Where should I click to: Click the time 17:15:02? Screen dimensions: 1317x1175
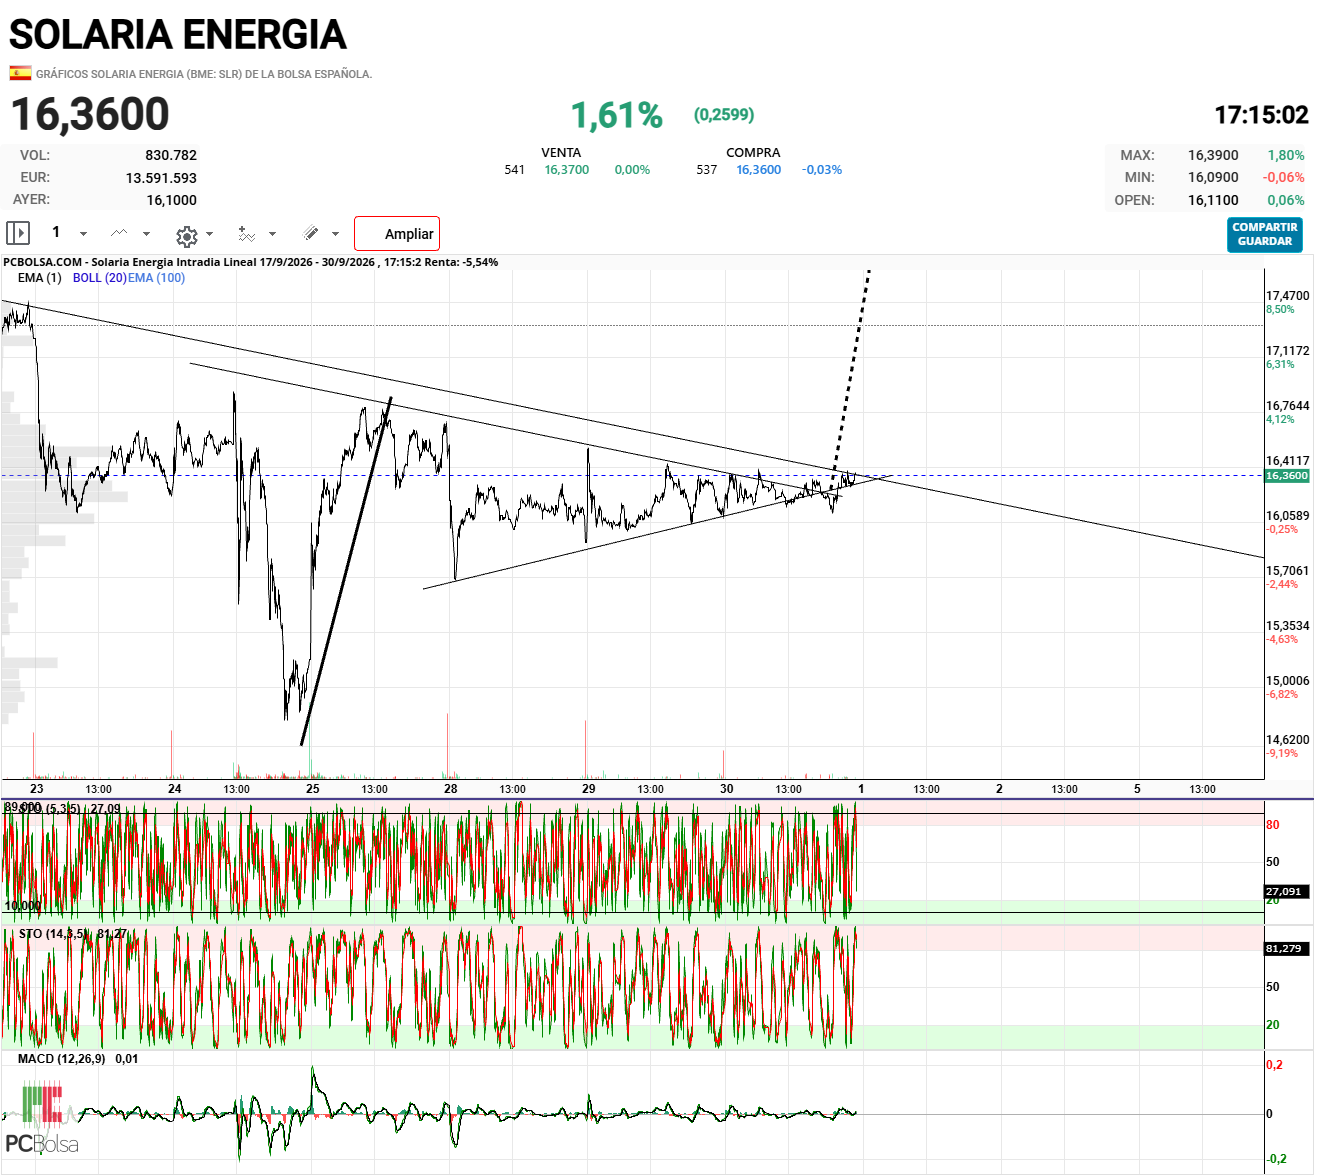click(x=1261, y=115)
